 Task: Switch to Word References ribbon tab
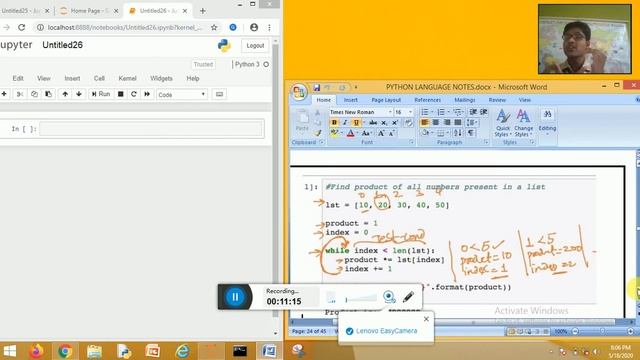(x=428, y=100)
